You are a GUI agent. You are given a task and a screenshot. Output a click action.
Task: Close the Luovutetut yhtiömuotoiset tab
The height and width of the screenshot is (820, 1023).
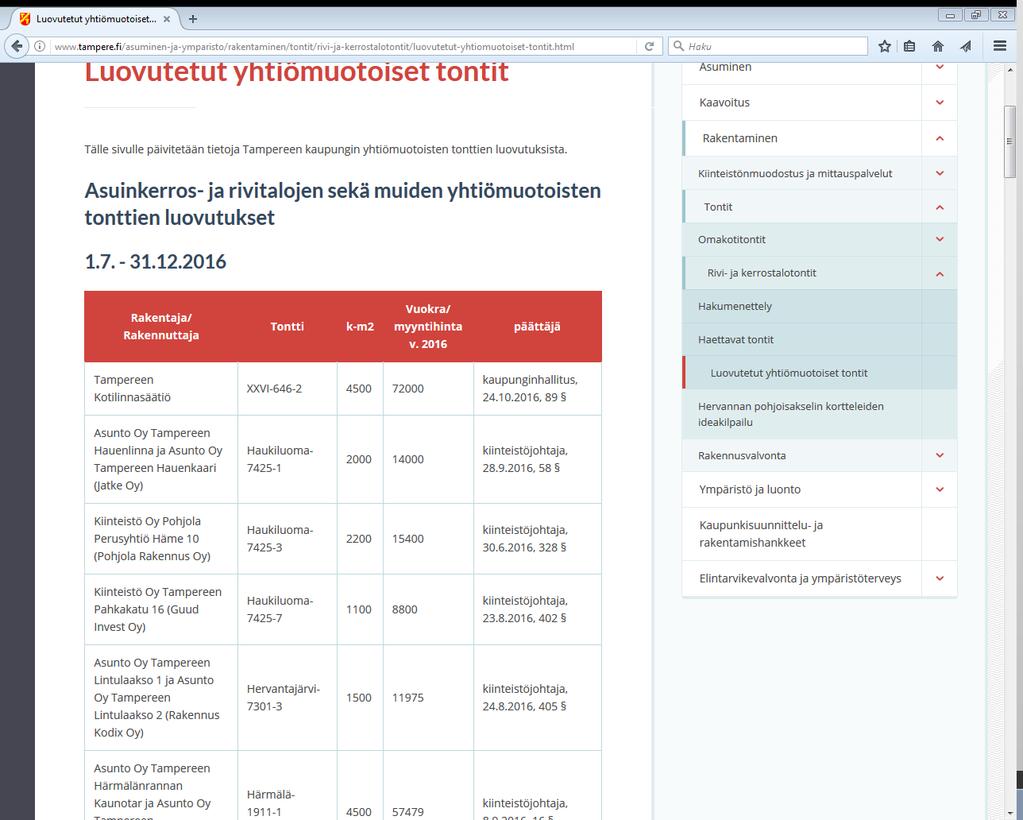pyautogui.click(x=166, y=19)
